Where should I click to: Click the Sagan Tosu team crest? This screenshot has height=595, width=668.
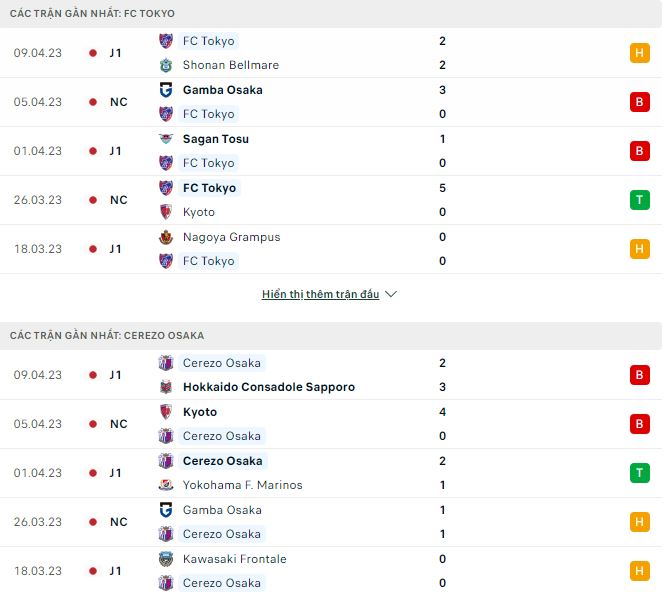pos(166,139)
